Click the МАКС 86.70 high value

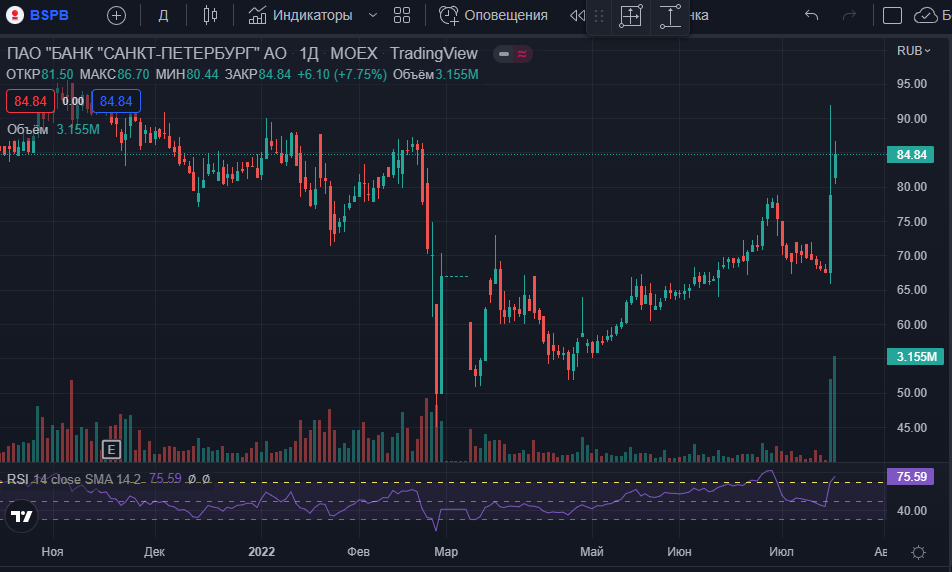click(114, 75)
